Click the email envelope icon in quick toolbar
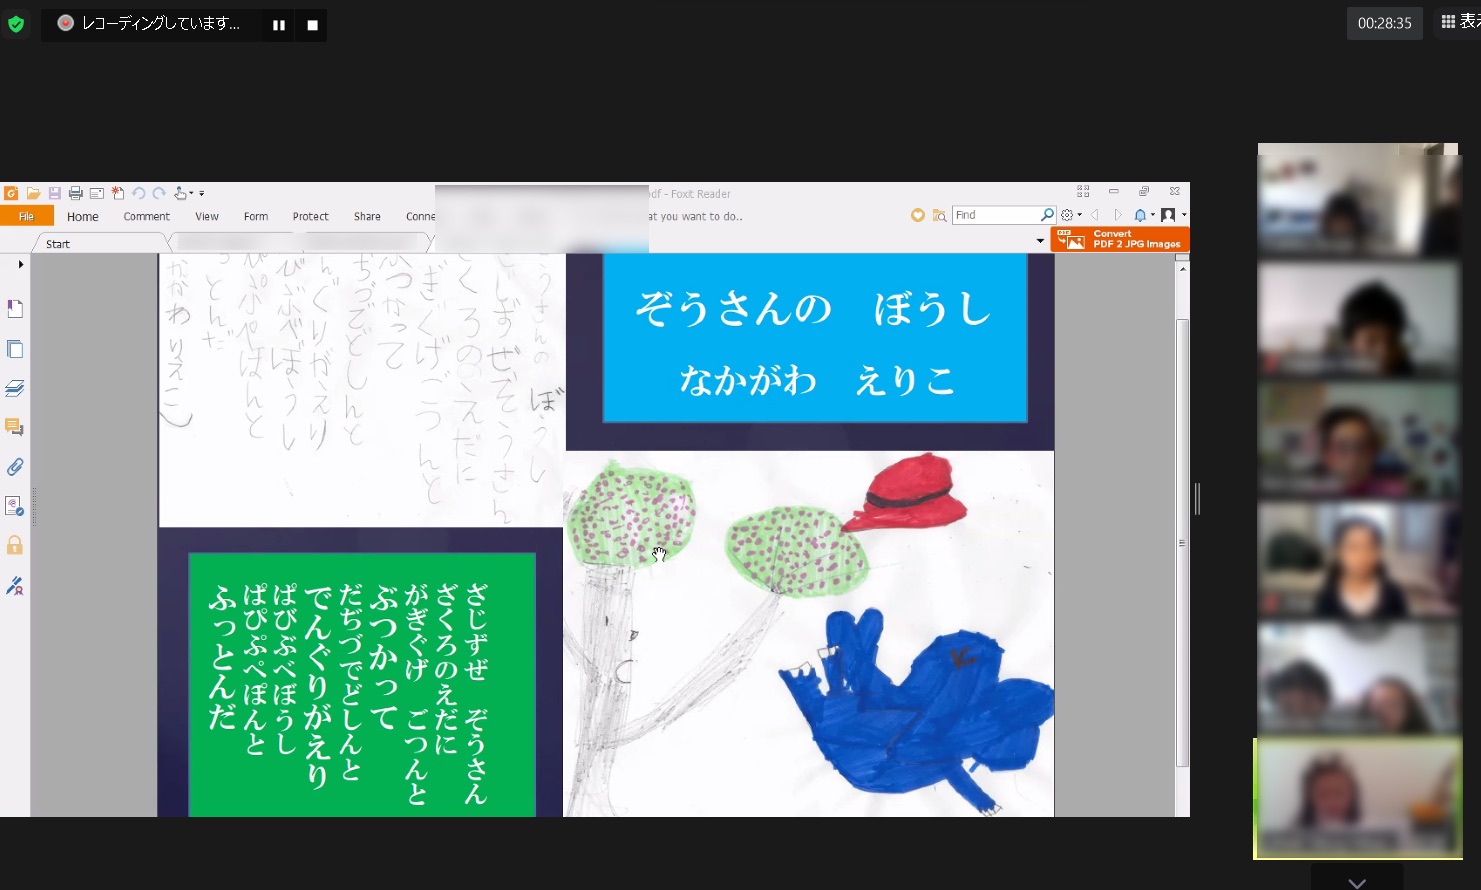 [x=97, y=193]
